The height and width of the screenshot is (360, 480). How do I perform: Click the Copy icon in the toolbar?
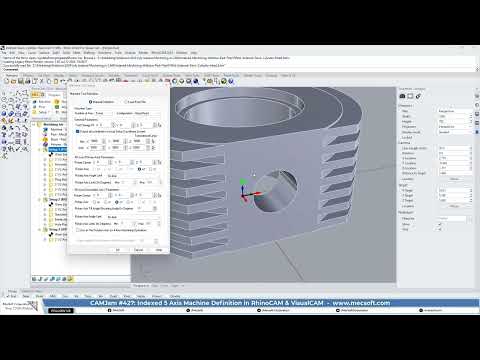click(x=49, y=81)
